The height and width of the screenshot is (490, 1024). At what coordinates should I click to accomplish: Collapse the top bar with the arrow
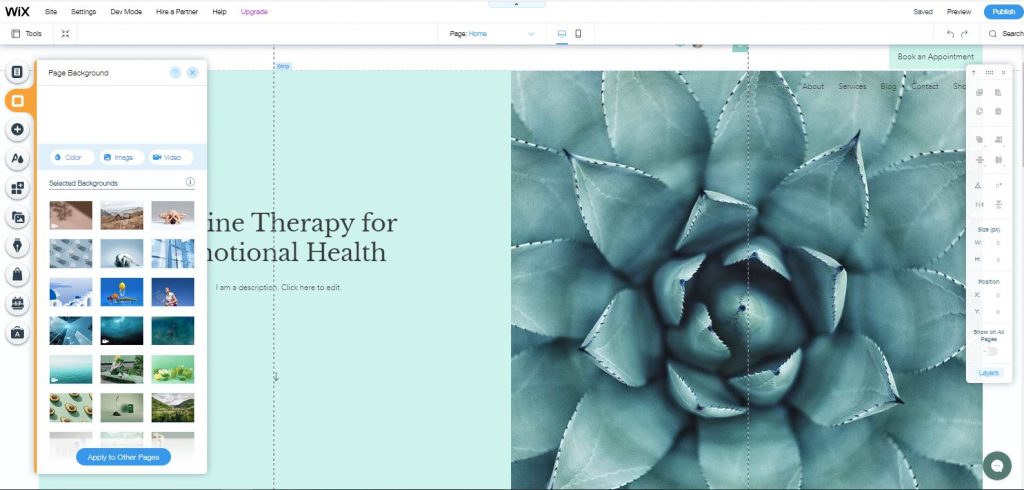[x=516, y=4]
